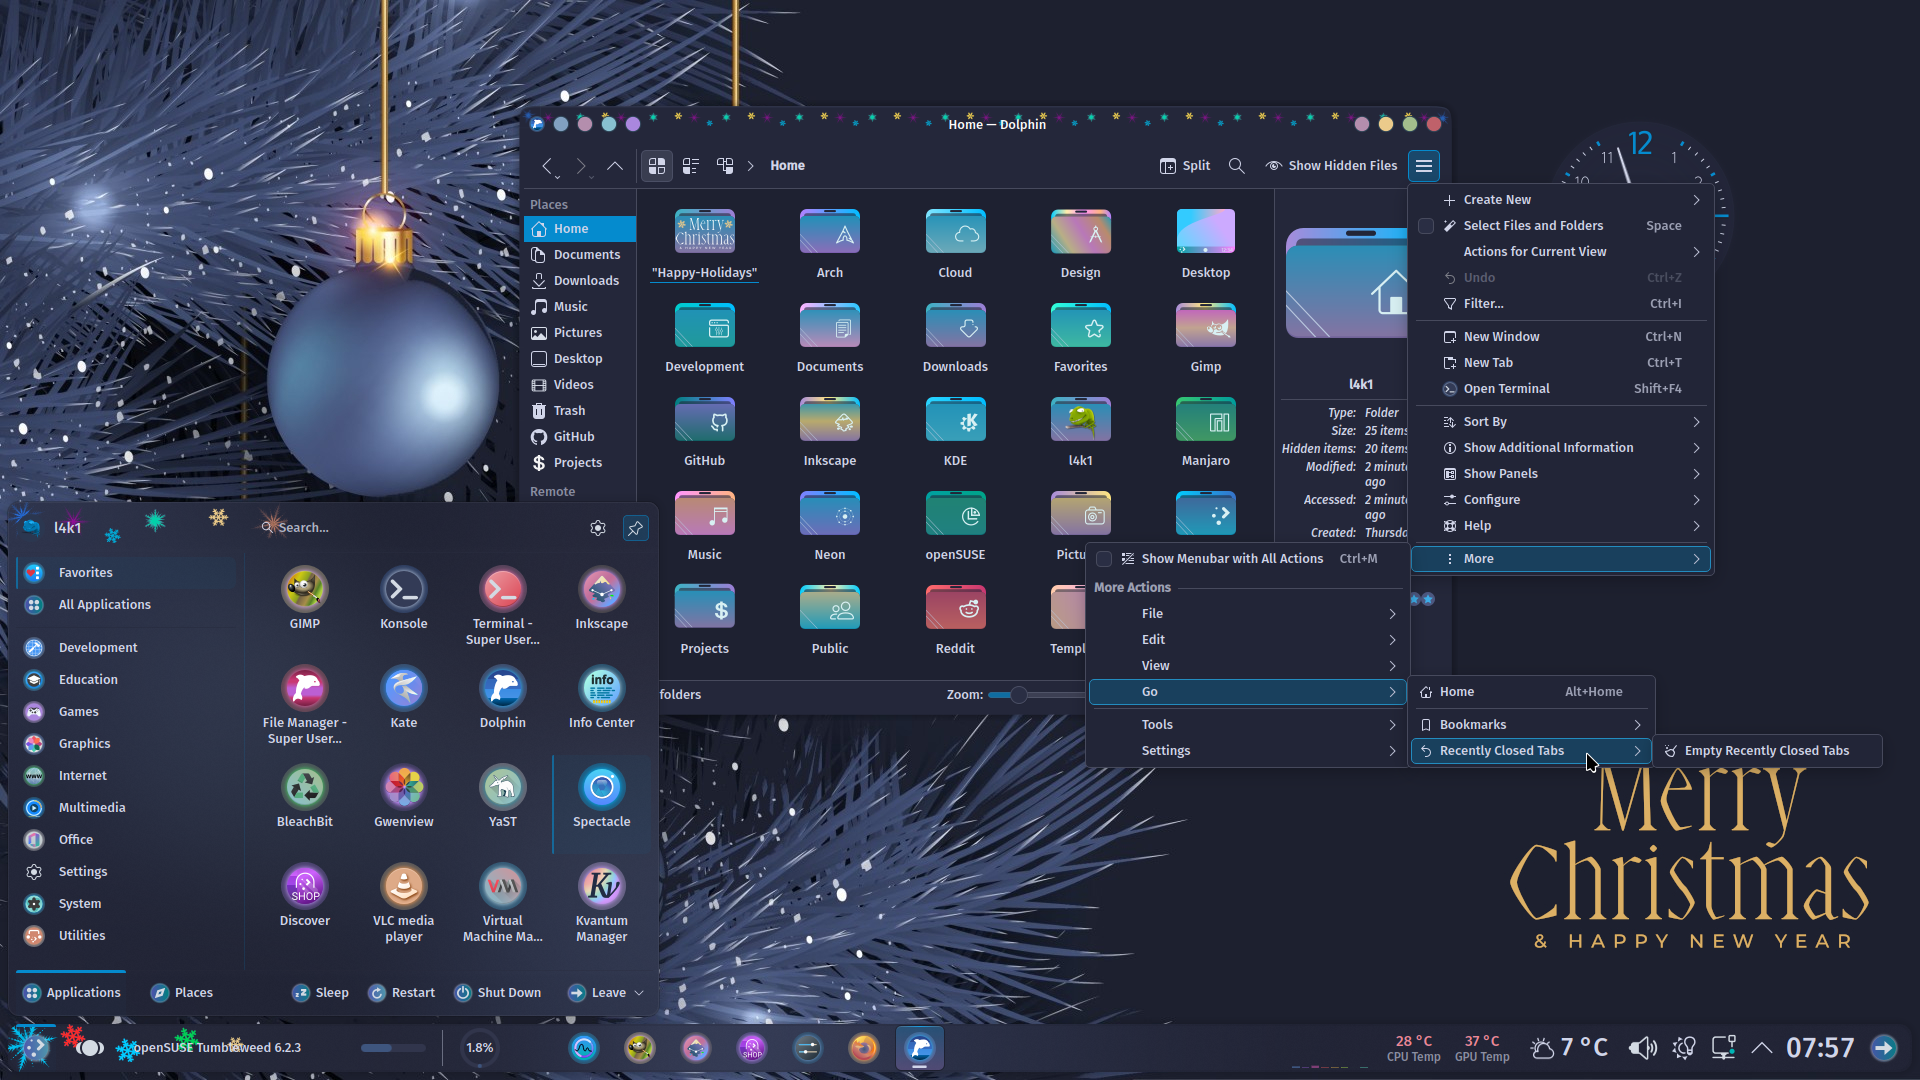Click the Sleep button
1920x1080 pixels.
pyautogui.click(x=320, y=993)
